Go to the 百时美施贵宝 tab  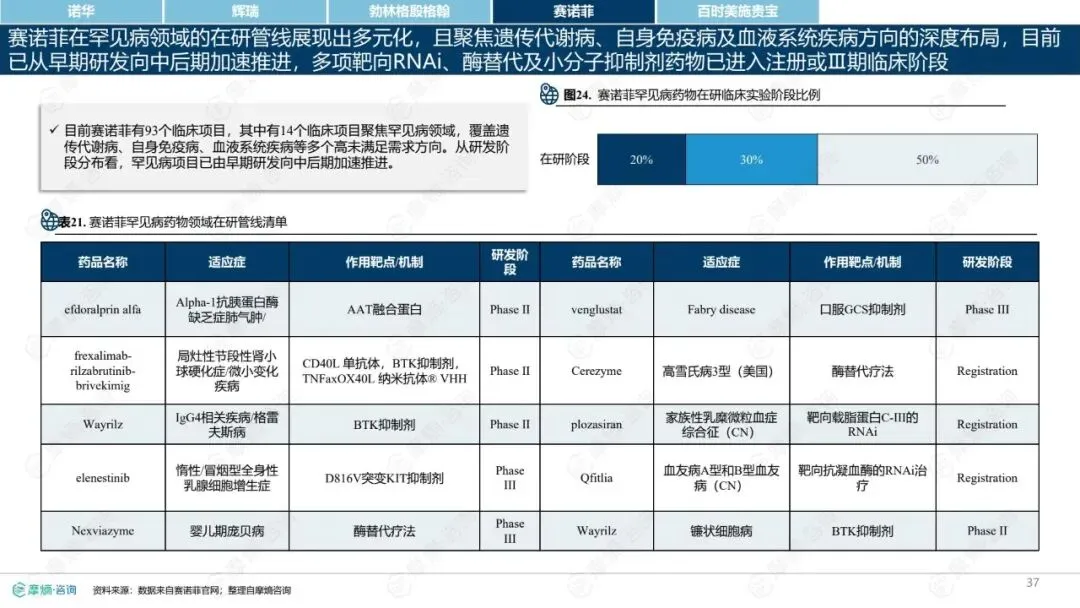[738, 11]
